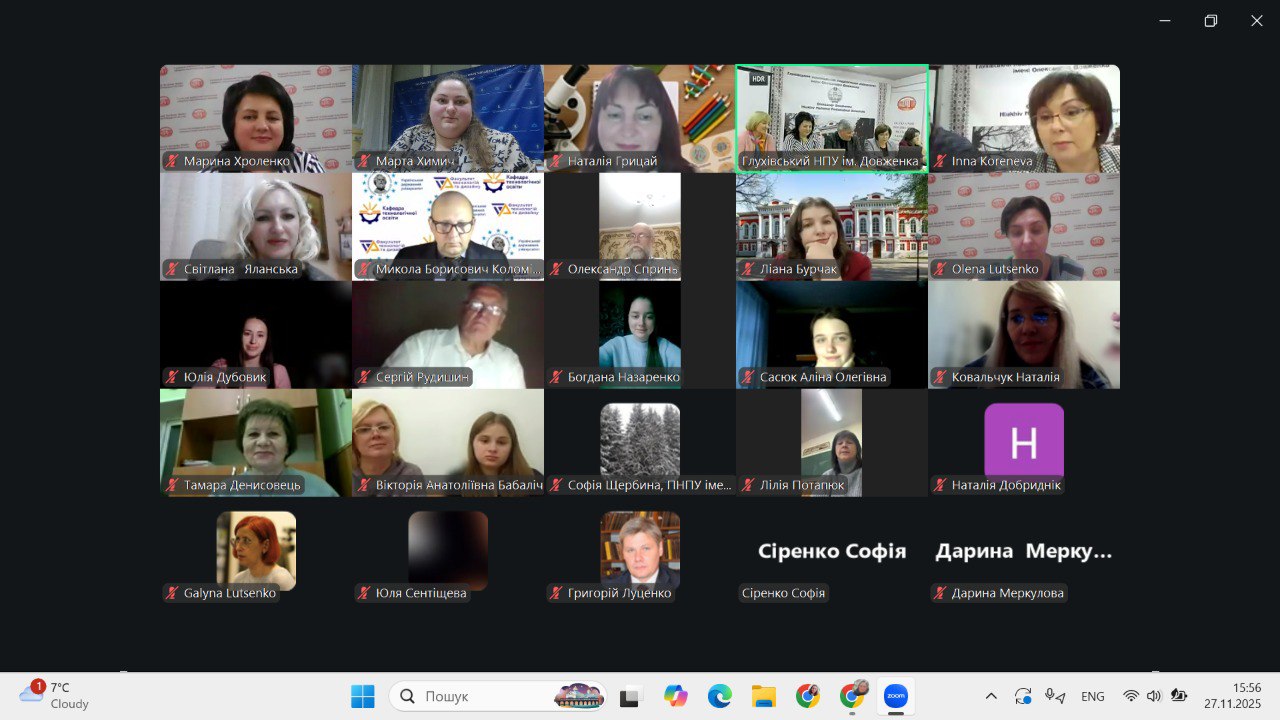Open Microsoft Edge from the taskbar
Screen dimensions: 1280x720
[x=719, y=697]
